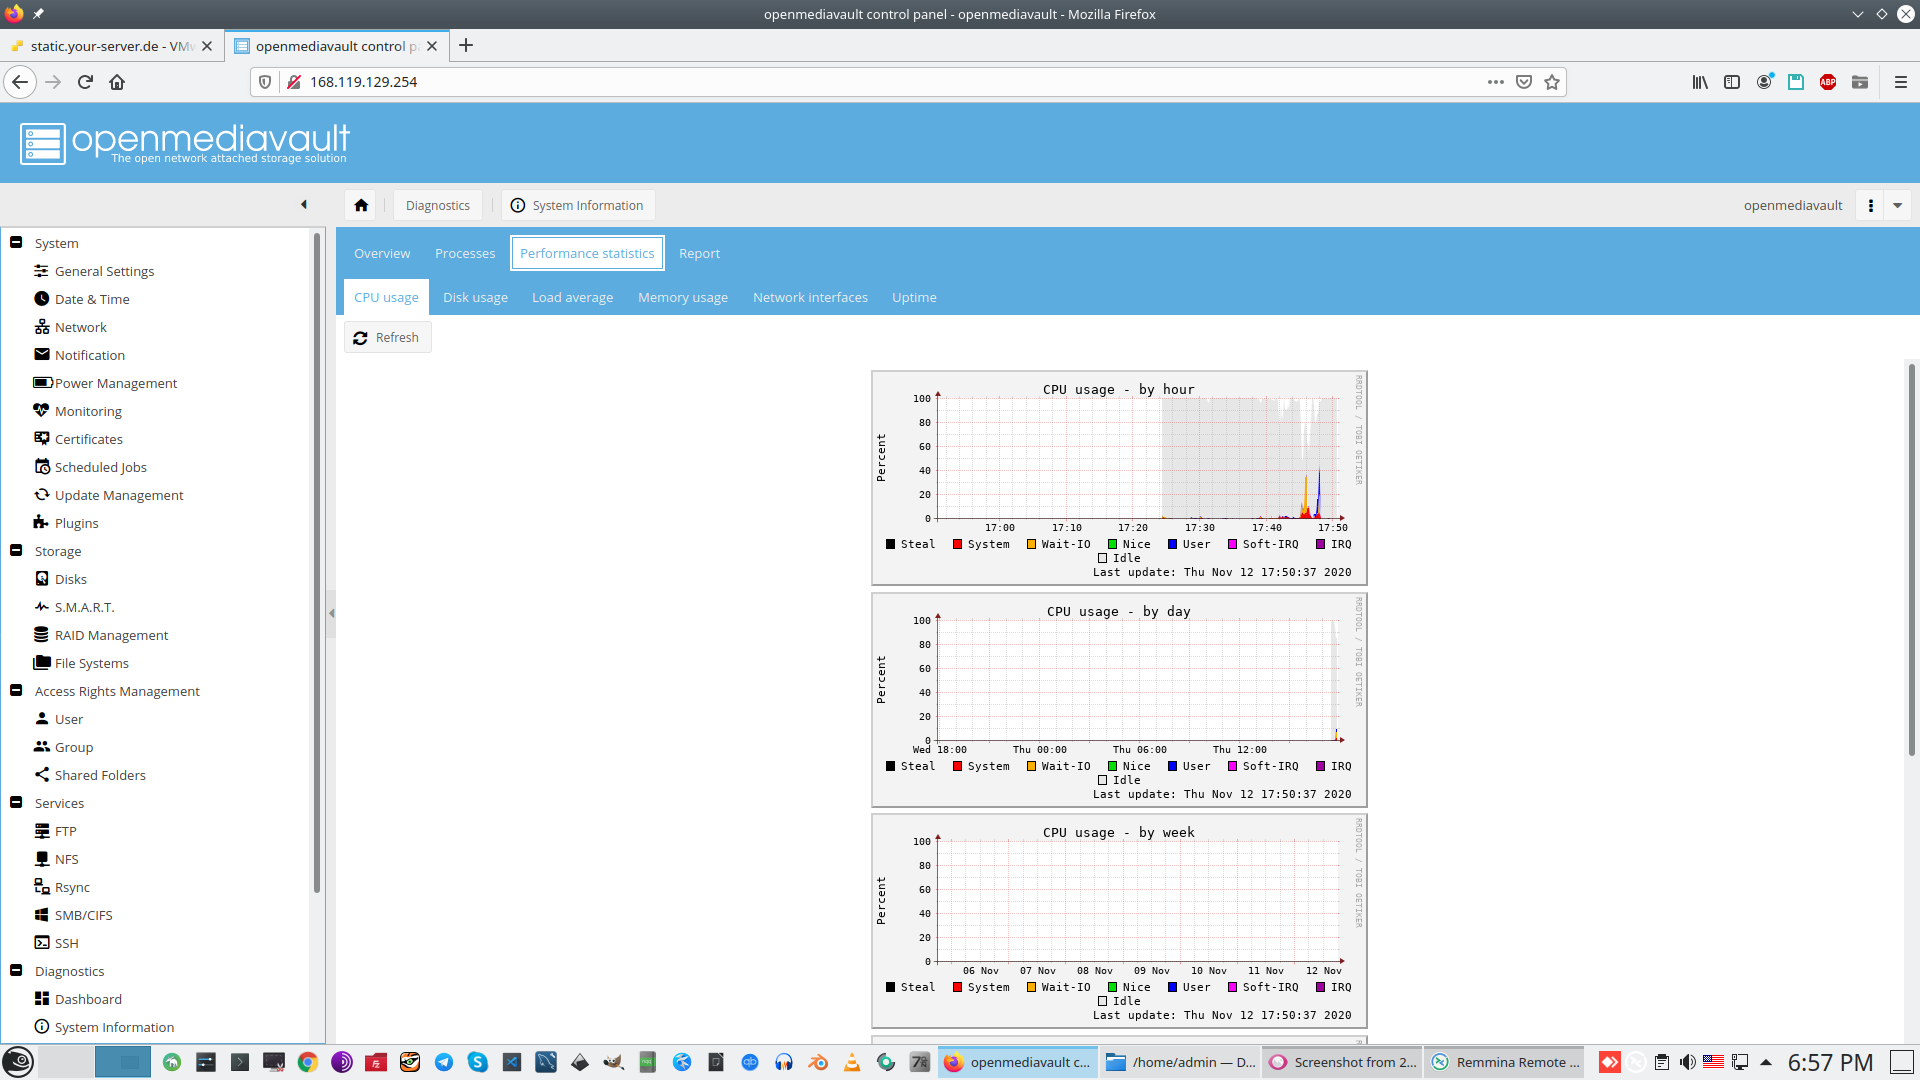The width and height of the screenshot is (1920, 1080).
Task: Open Power Management settings
Action: coord(115,383)
